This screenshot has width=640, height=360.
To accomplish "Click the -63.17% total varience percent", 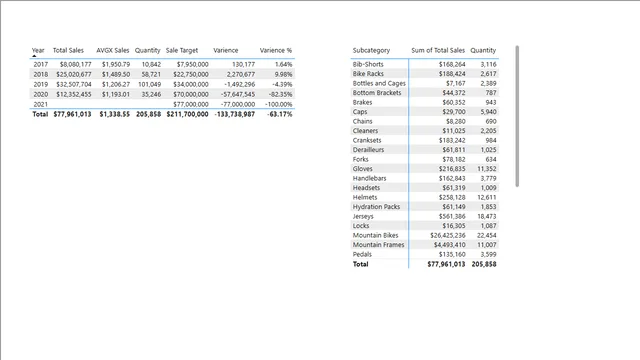I will (280, 114).
